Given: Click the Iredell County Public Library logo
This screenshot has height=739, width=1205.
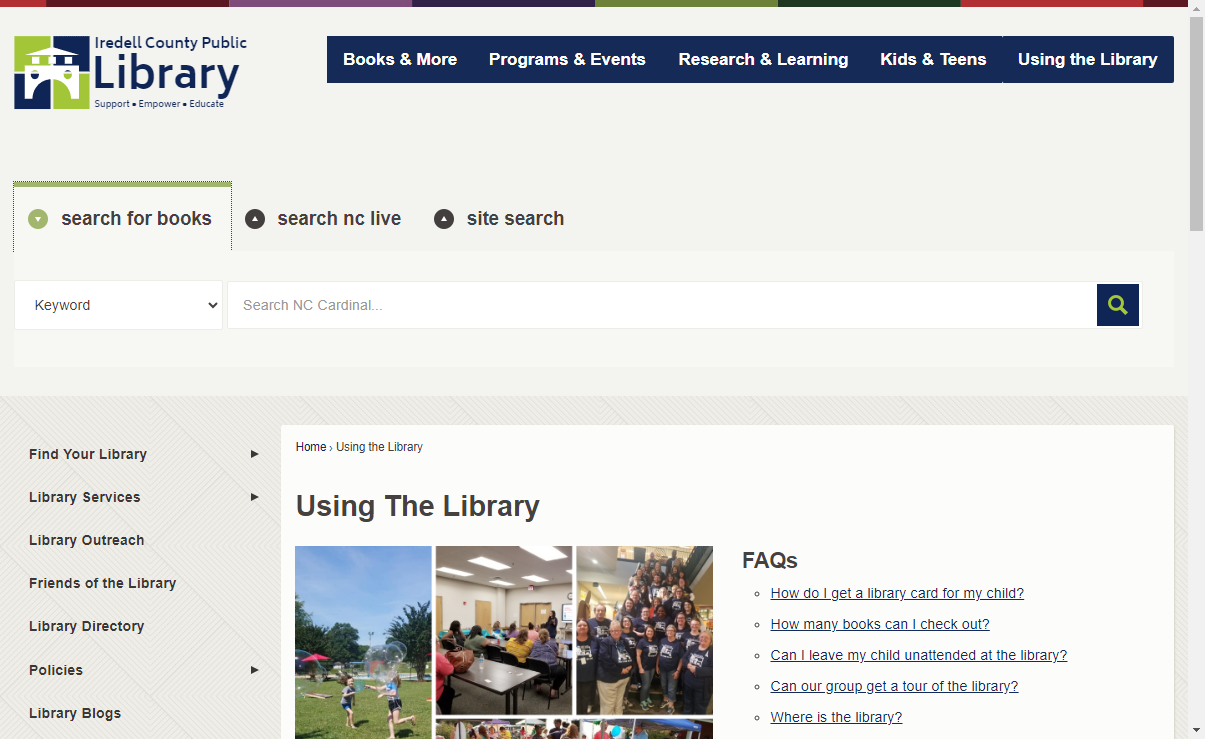Looking at the screenshot, I should [130, 72].
